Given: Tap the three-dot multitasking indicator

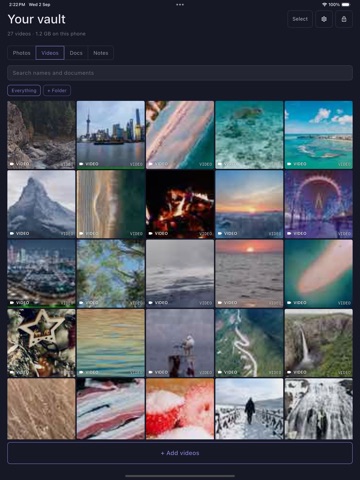Looking at the screenshot, I should pyautogui.click(x=180, y=5).
